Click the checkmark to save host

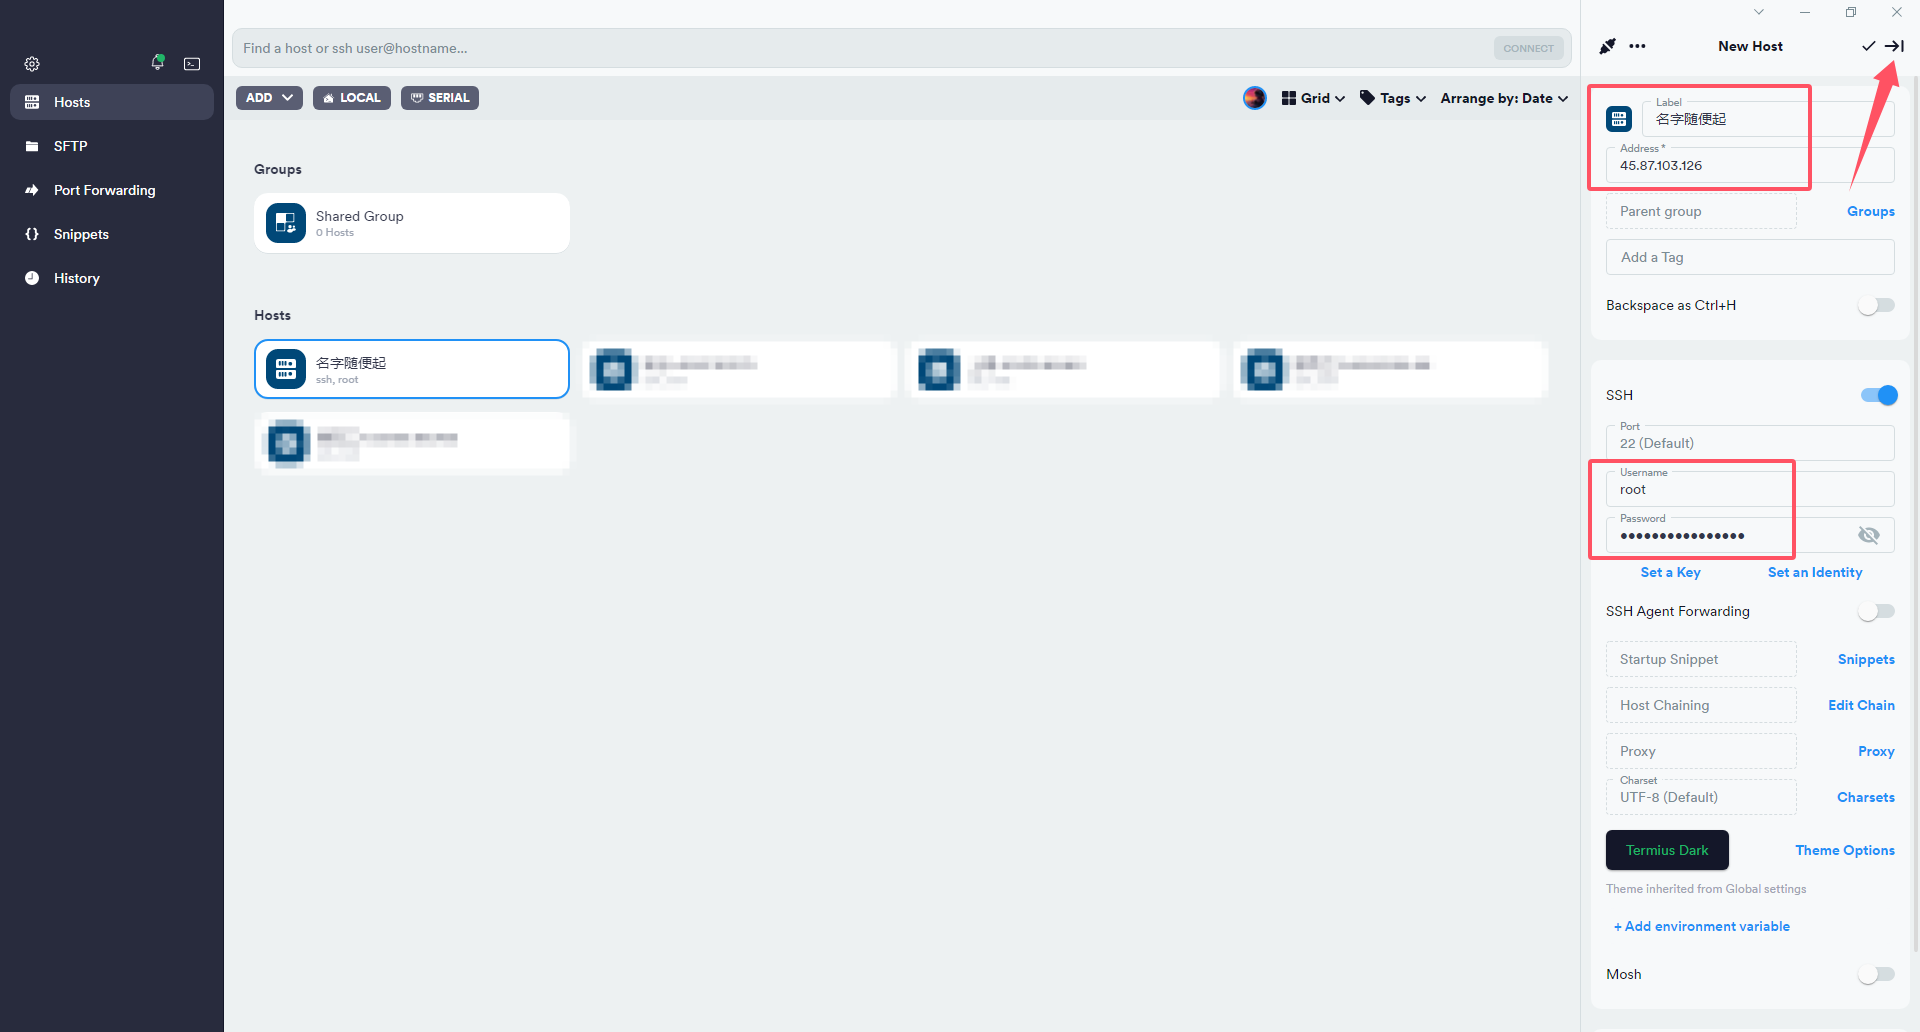click(1867, 46)
